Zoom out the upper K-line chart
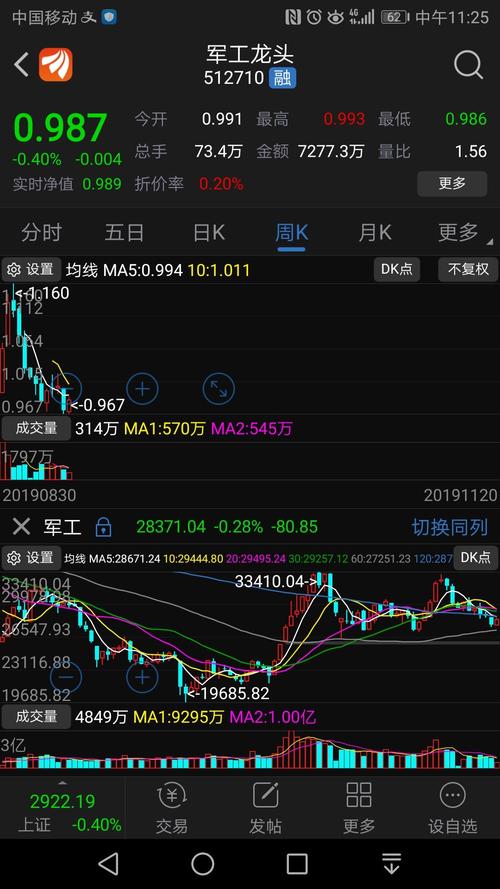The width and height of the screenshot is (500, 889). [x=66, y=388]
